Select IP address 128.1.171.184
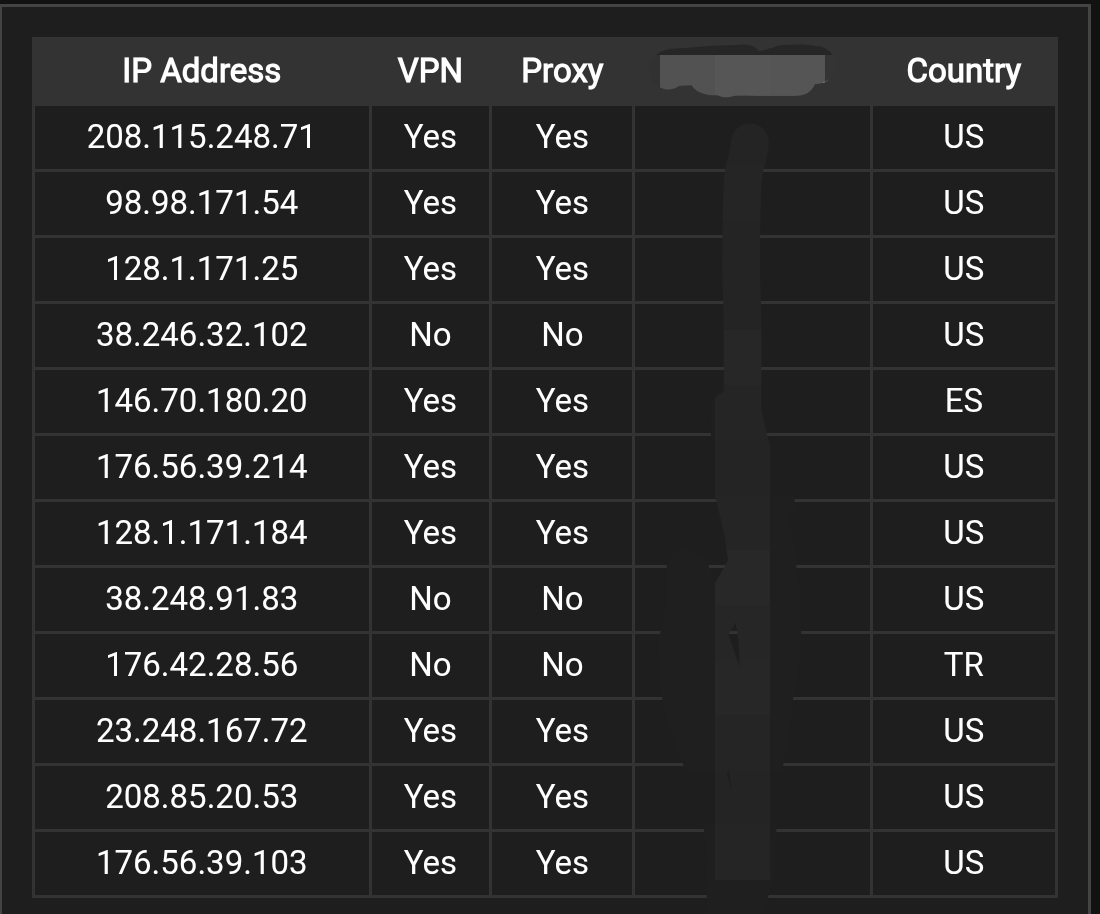Viewport: 1100px width, 914px height. point(201,532)
